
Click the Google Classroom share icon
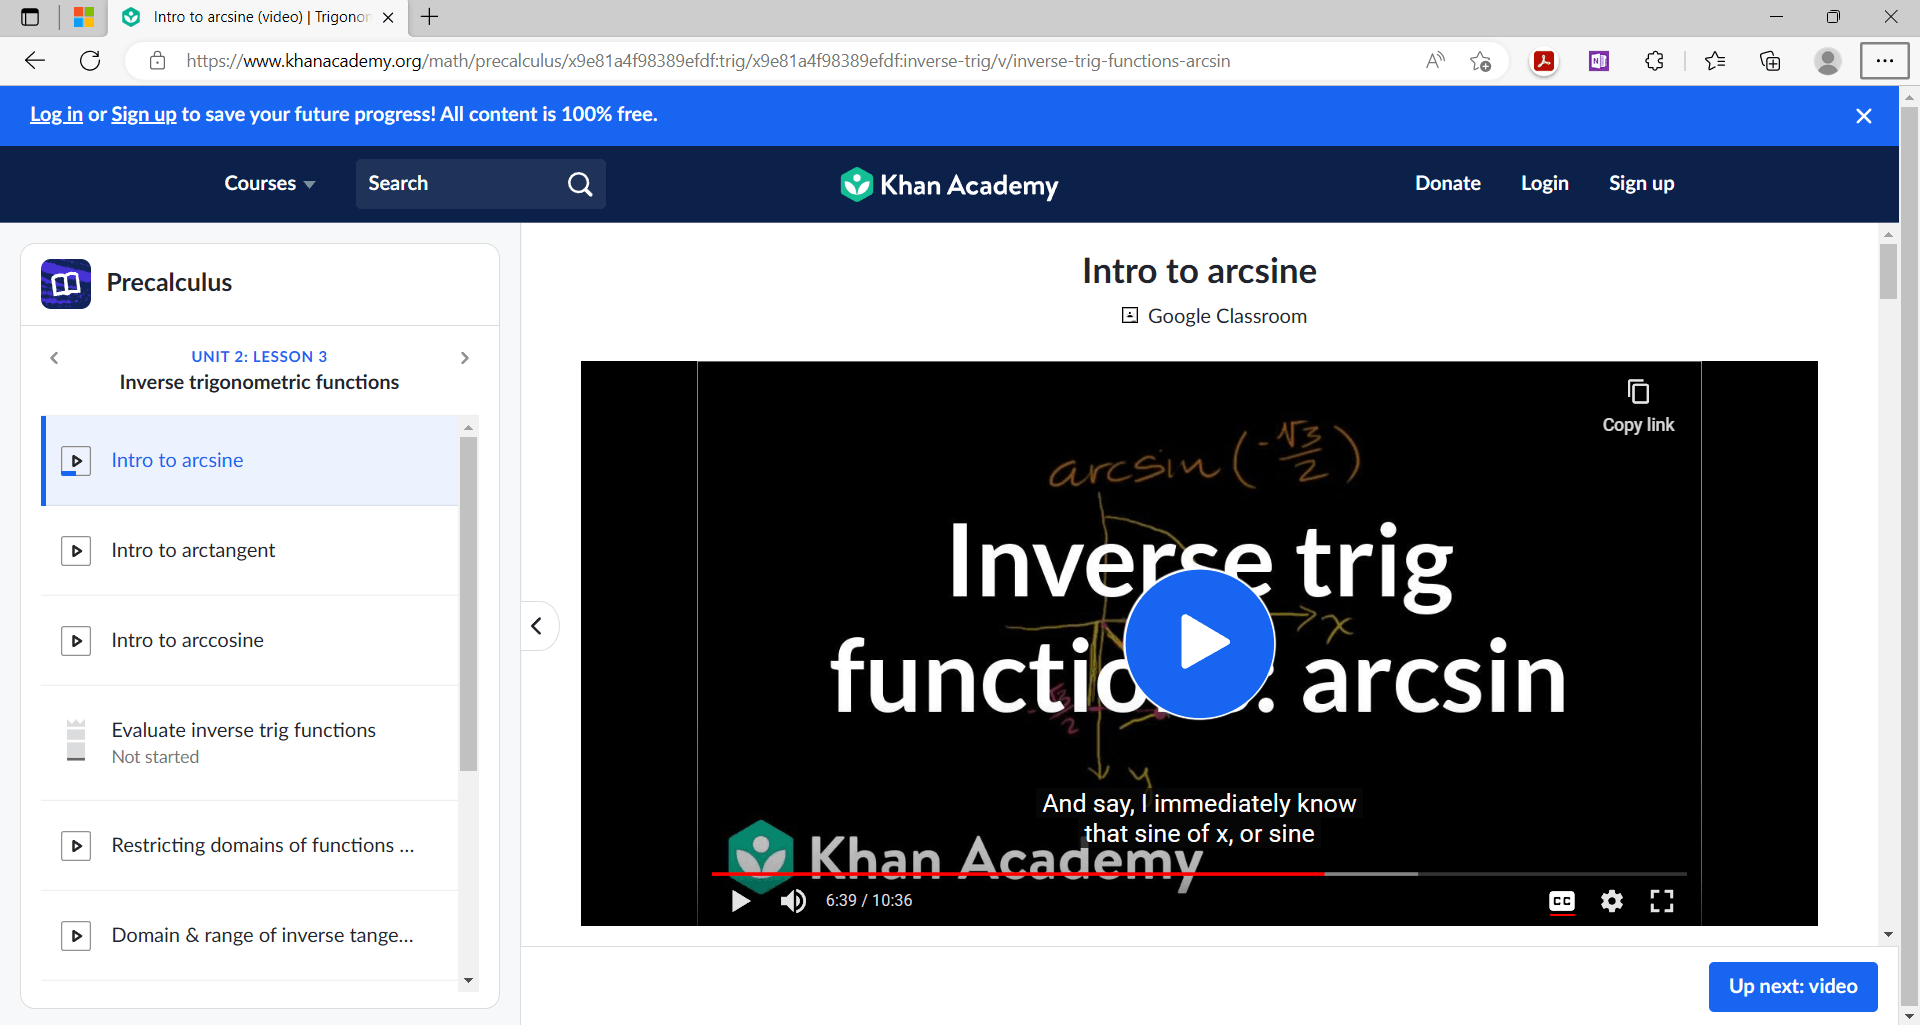pyautogui.click(x=1130, y=315)
